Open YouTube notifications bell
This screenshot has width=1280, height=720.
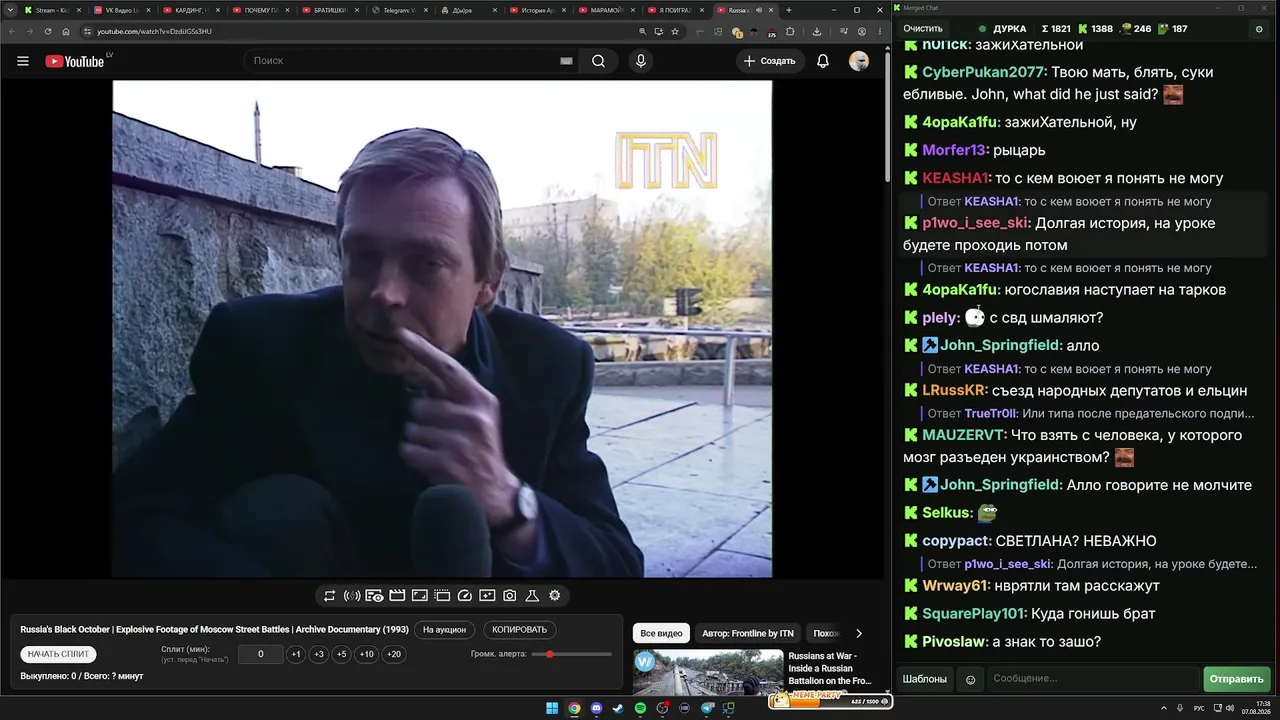tap(823, 61)
